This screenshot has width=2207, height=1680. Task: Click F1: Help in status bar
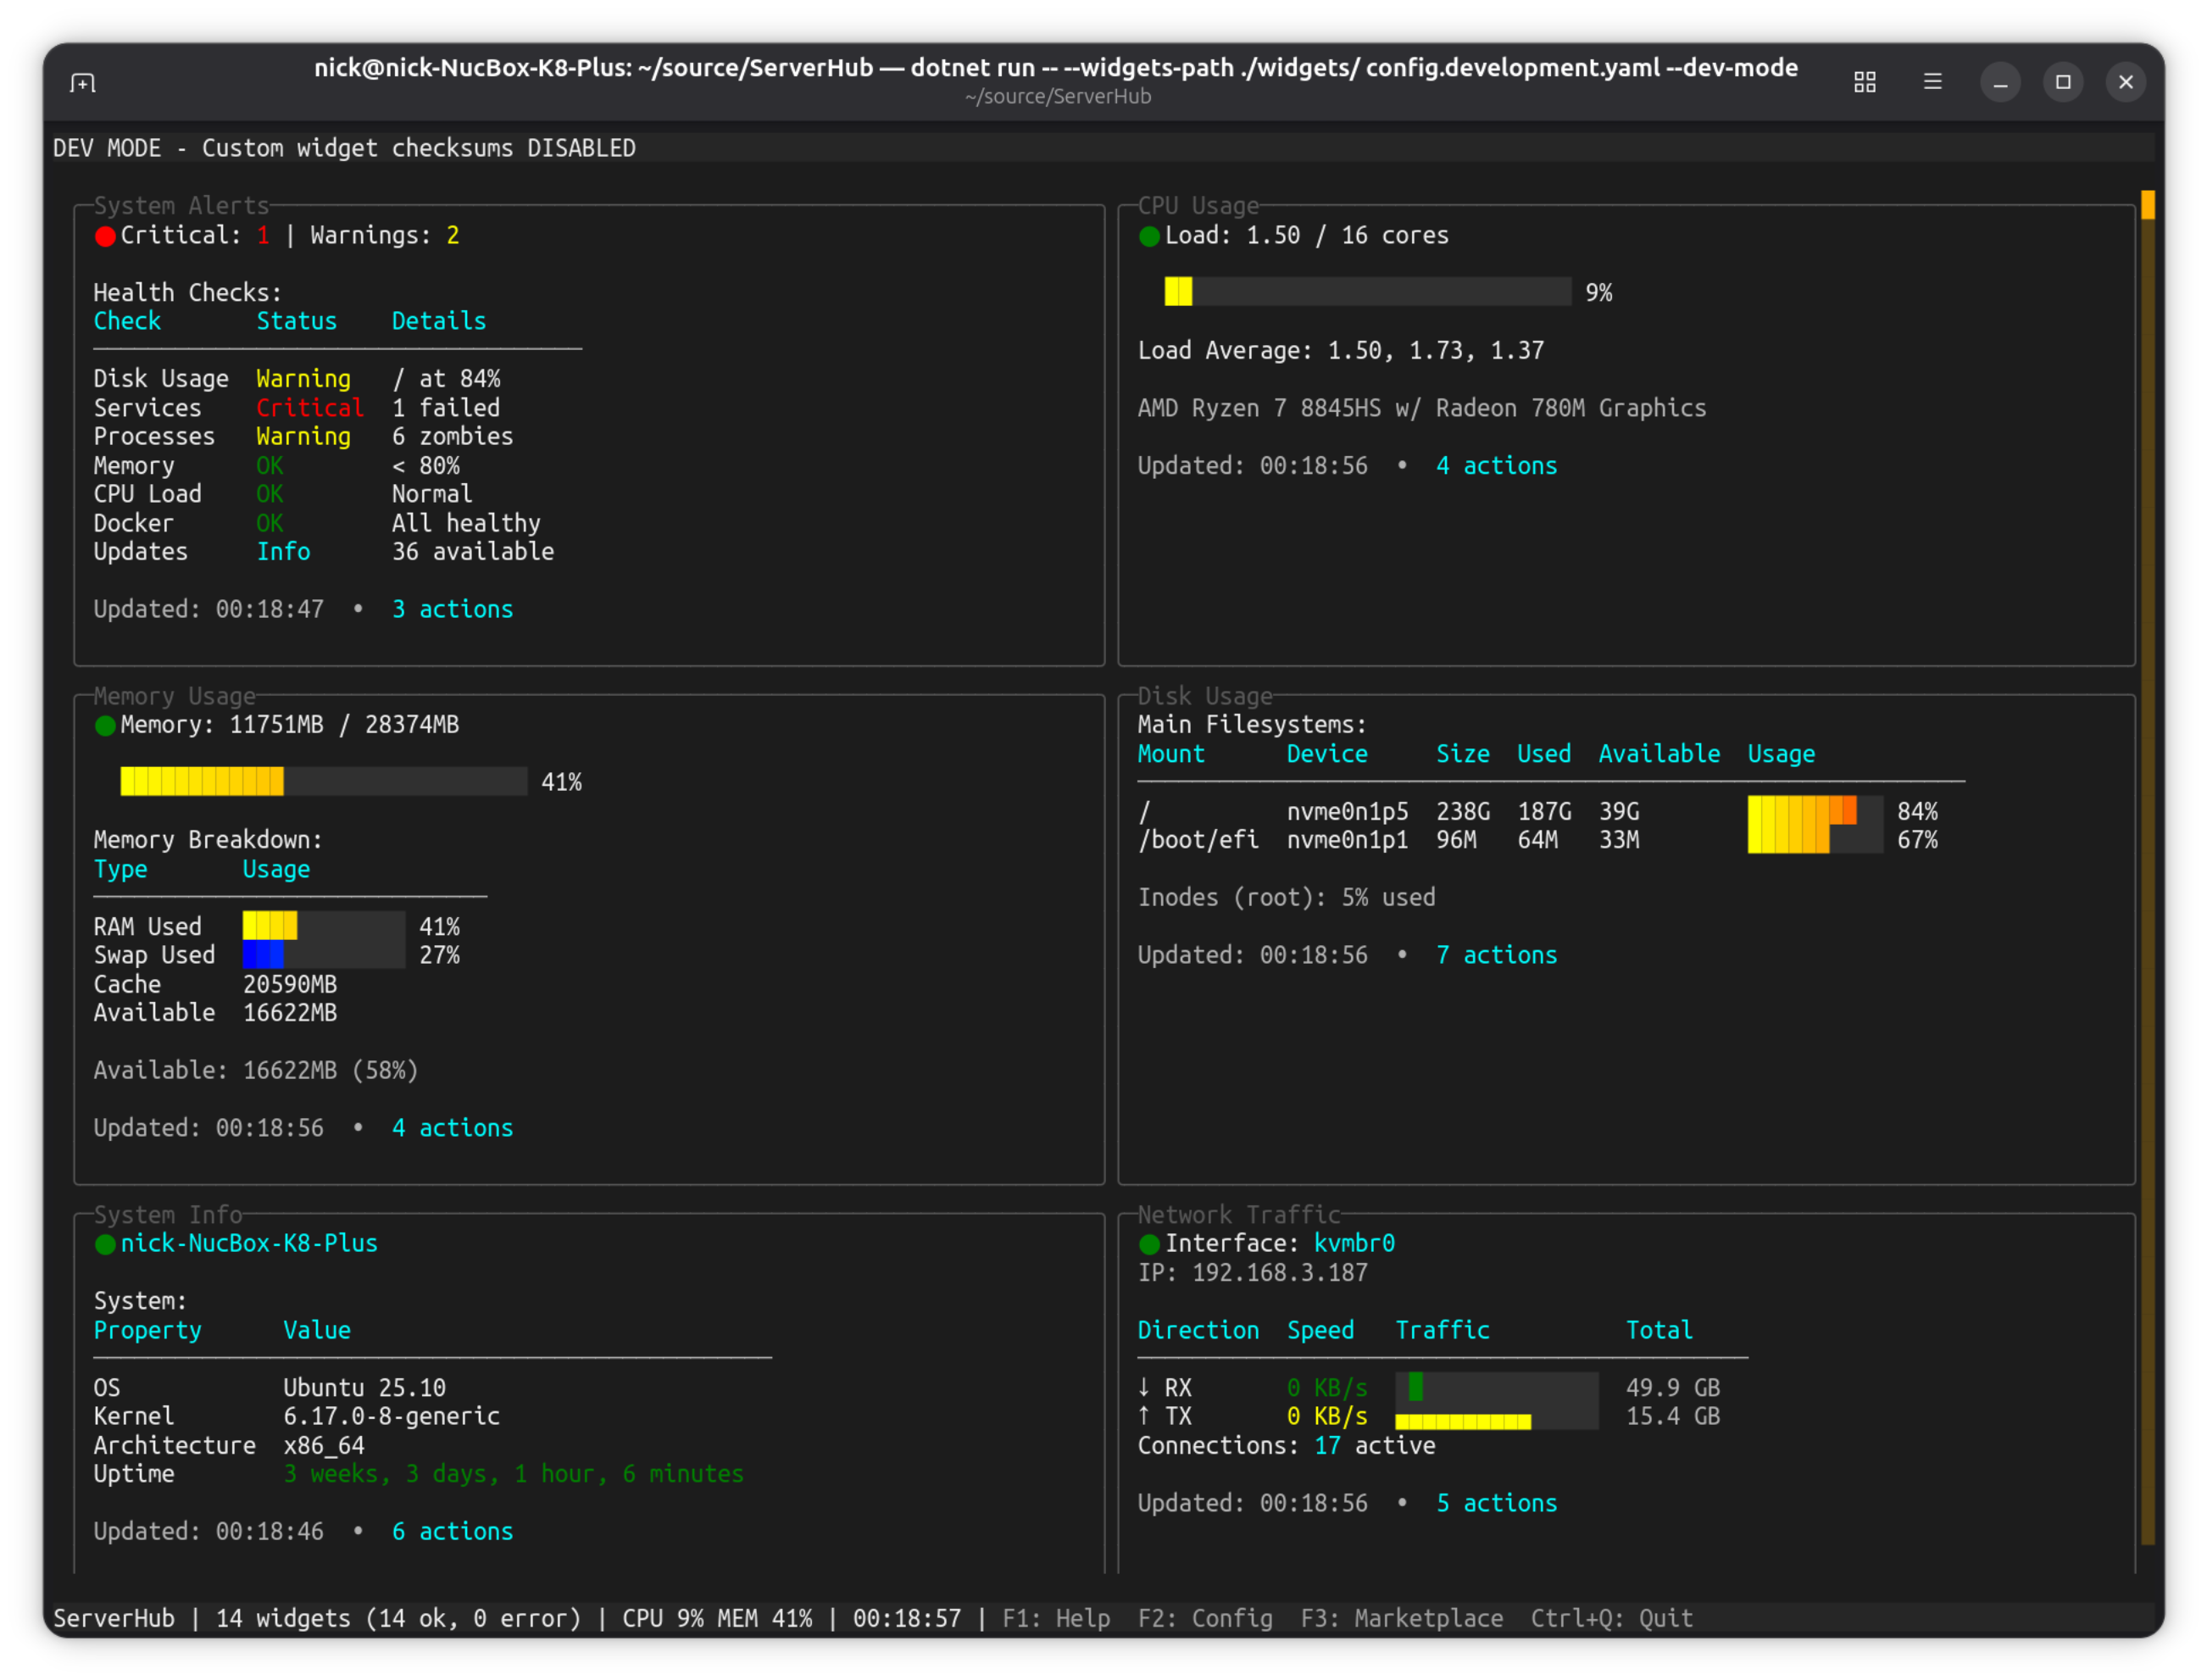click(x=1056, y=1619)
